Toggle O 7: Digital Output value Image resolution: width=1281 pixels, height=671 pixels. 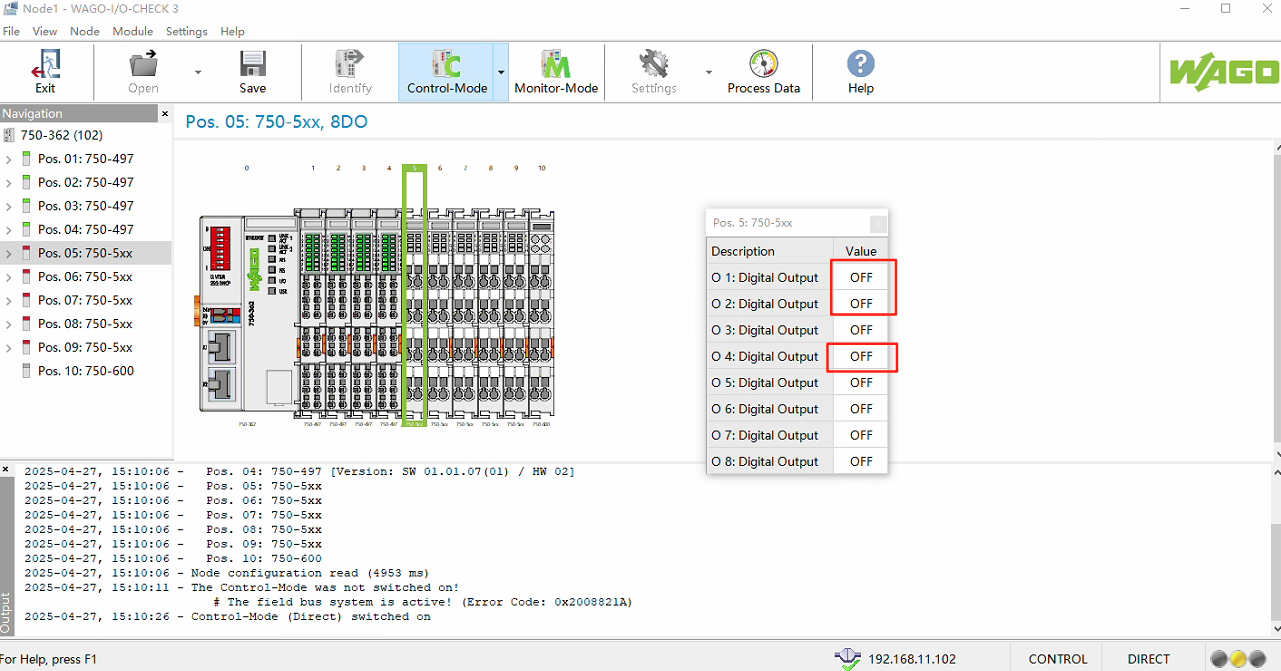click(861, 435)
